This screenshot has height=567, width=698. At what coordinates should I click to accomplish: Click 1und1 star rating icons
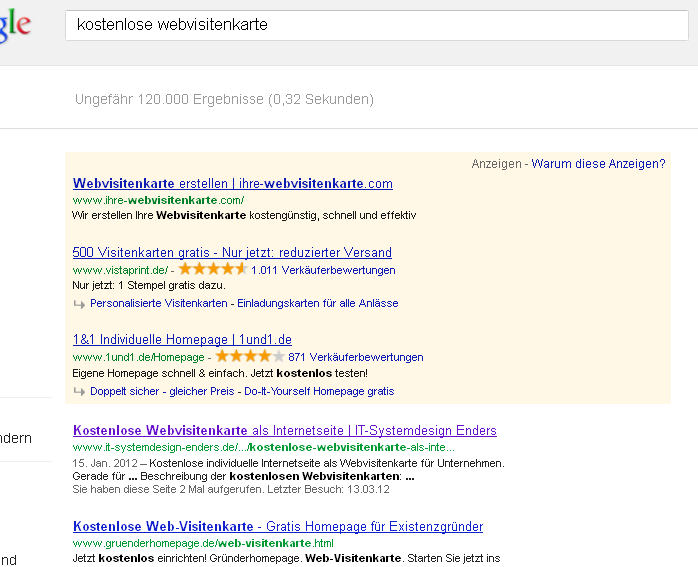tap(250, 356)
